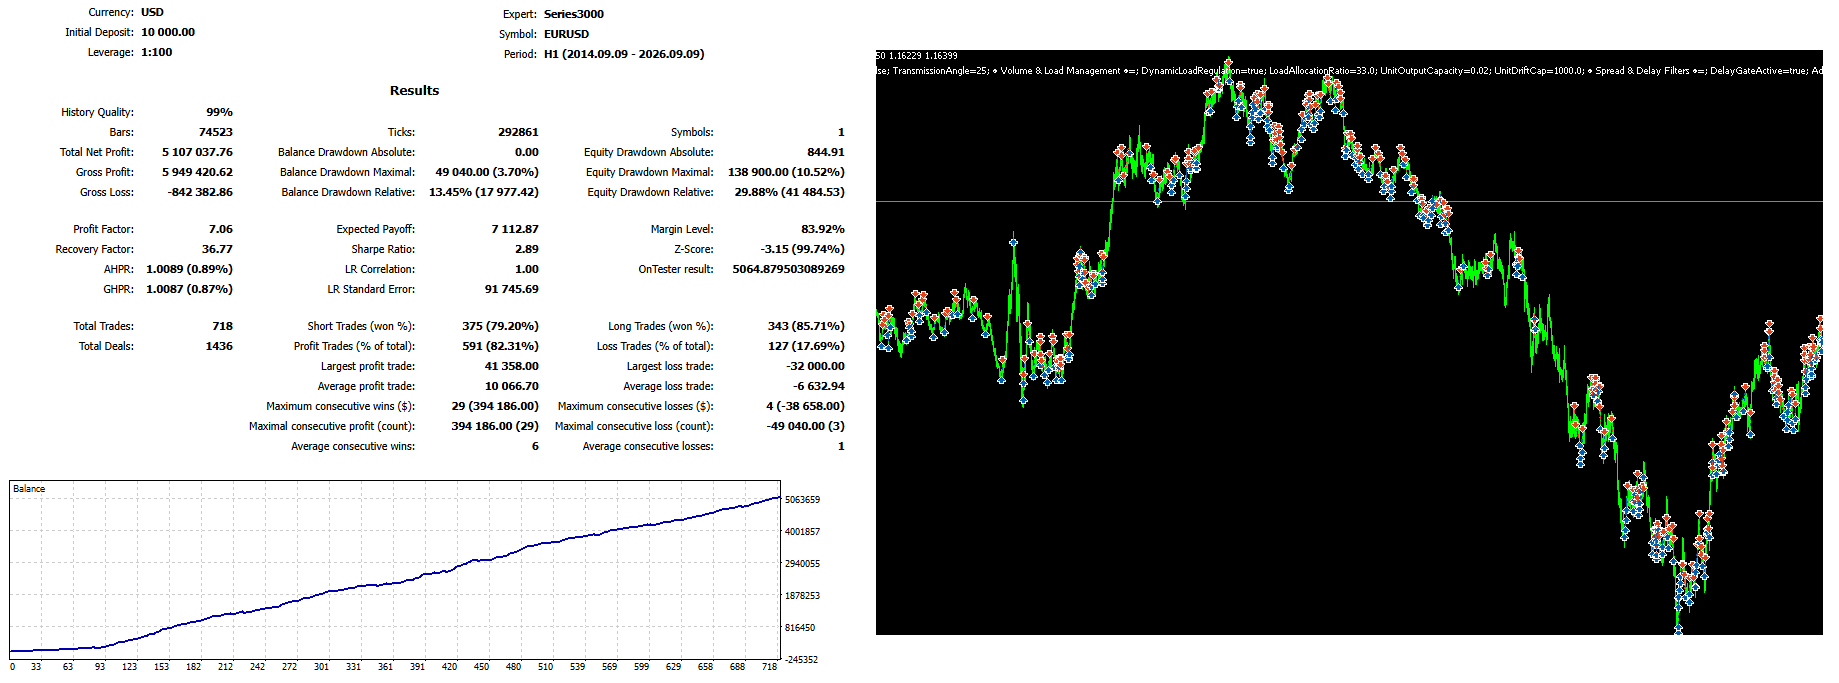Select the Total Net Profit value
The width and height of the screenshot is (1839, 683).
(x=197, y=152)
